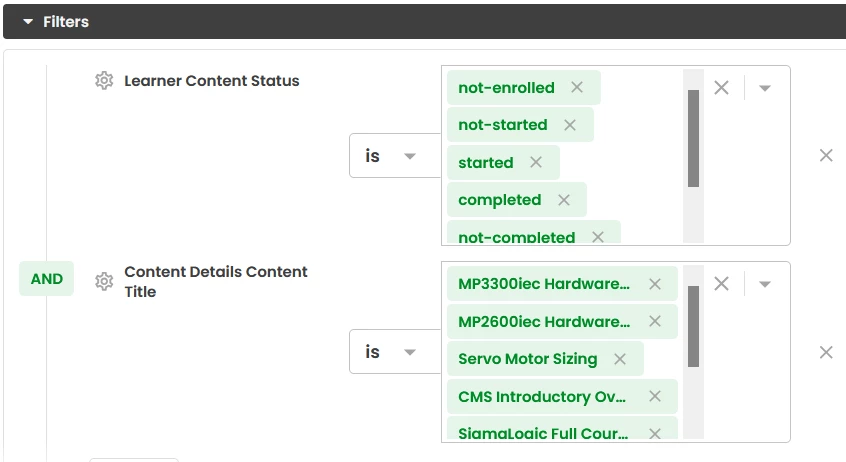The width and height of the screenshot is (846, 462).
Task: Clear all Content Title values
Action: coord(721,283)
